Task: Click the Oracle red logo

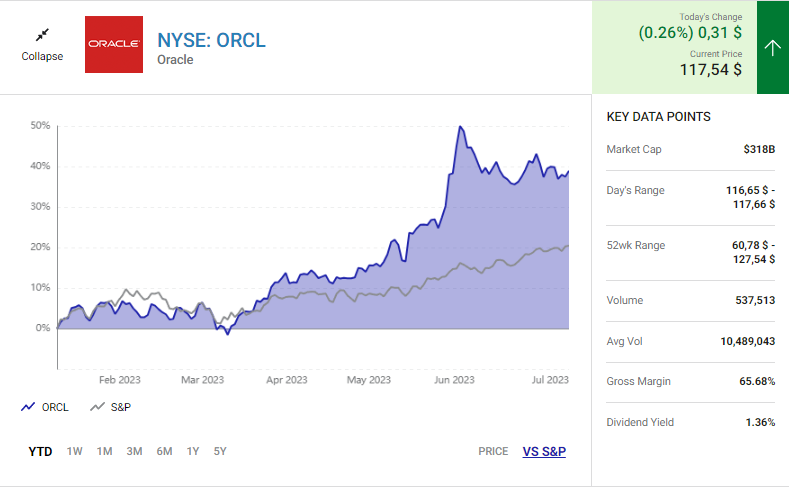Action: pos(113,45)
